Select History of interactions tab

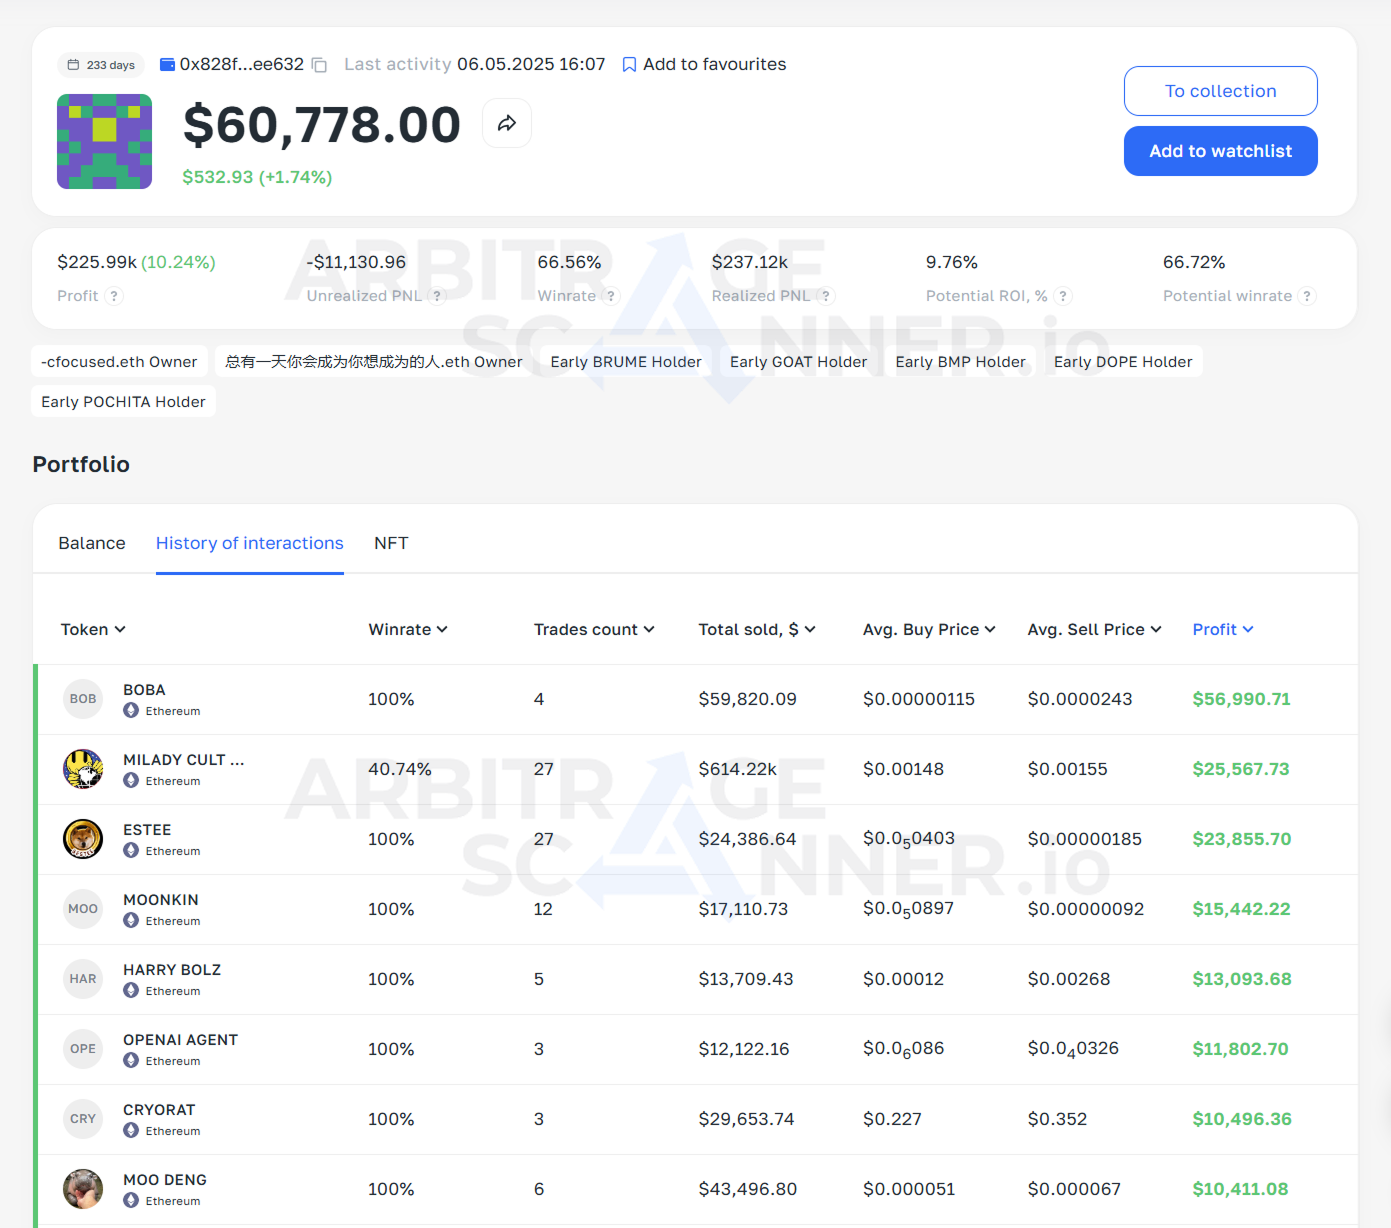(x=250, y=543)
